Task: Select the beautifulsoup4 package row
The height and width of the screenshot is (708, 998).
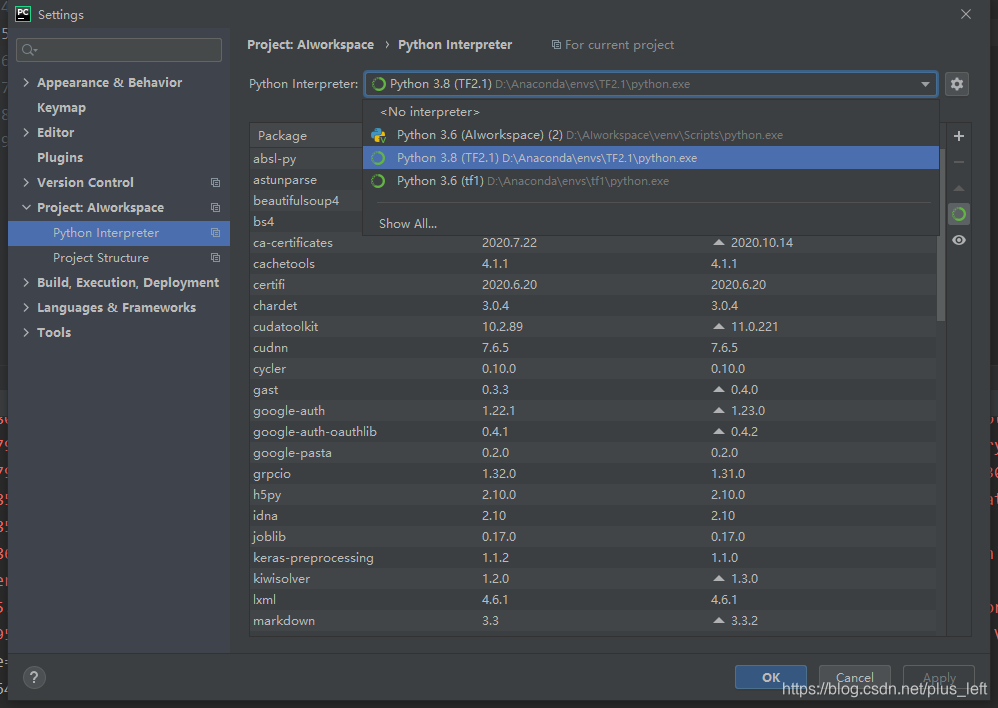Action: click(x=306, y=201)
